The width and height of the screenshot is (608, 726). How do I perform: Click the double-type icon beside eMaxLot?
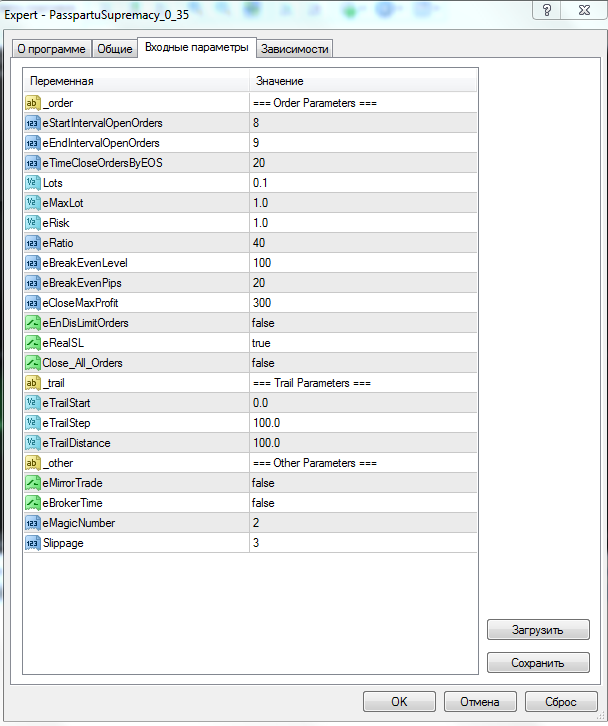32,203
